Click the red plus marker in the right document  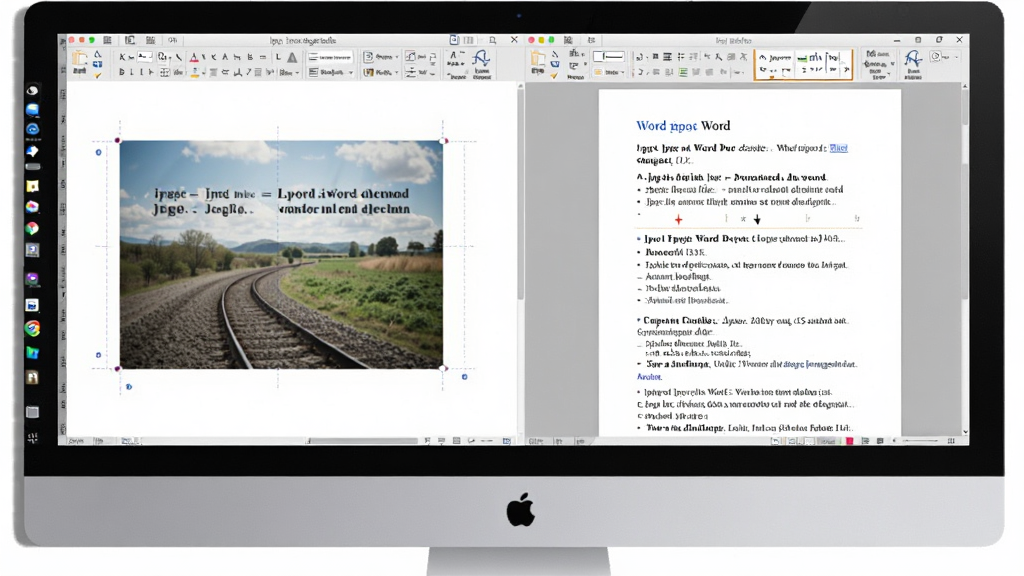679,219
